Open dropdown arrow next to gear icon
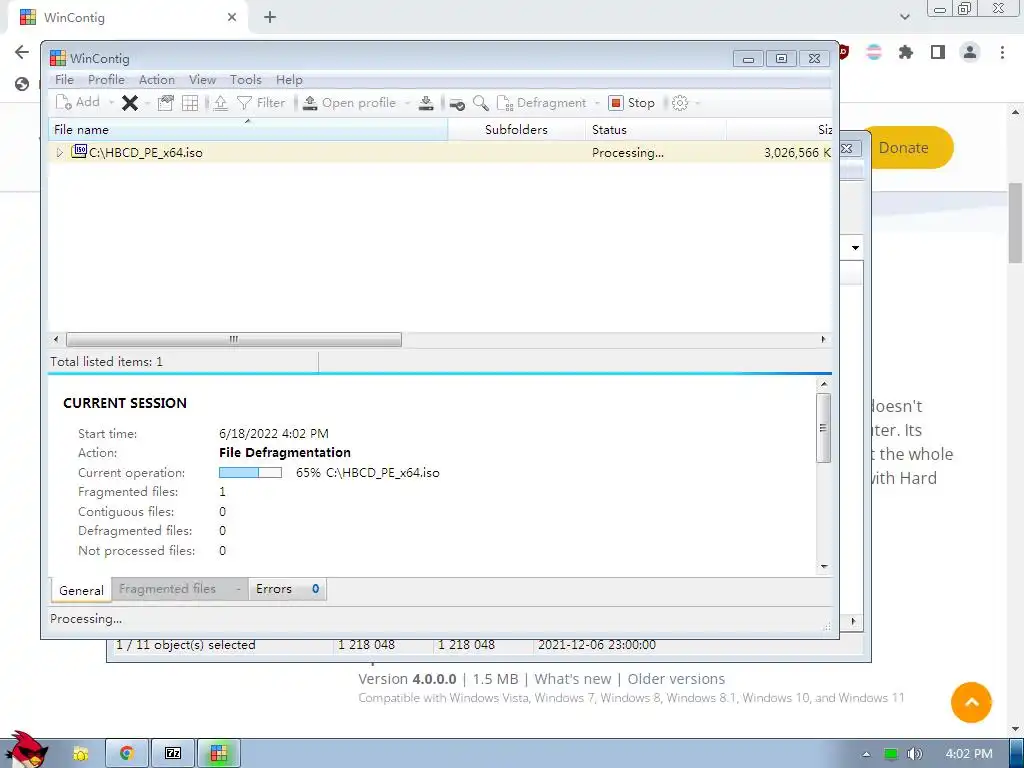1024x768 pixels. (x=697, y=103)
